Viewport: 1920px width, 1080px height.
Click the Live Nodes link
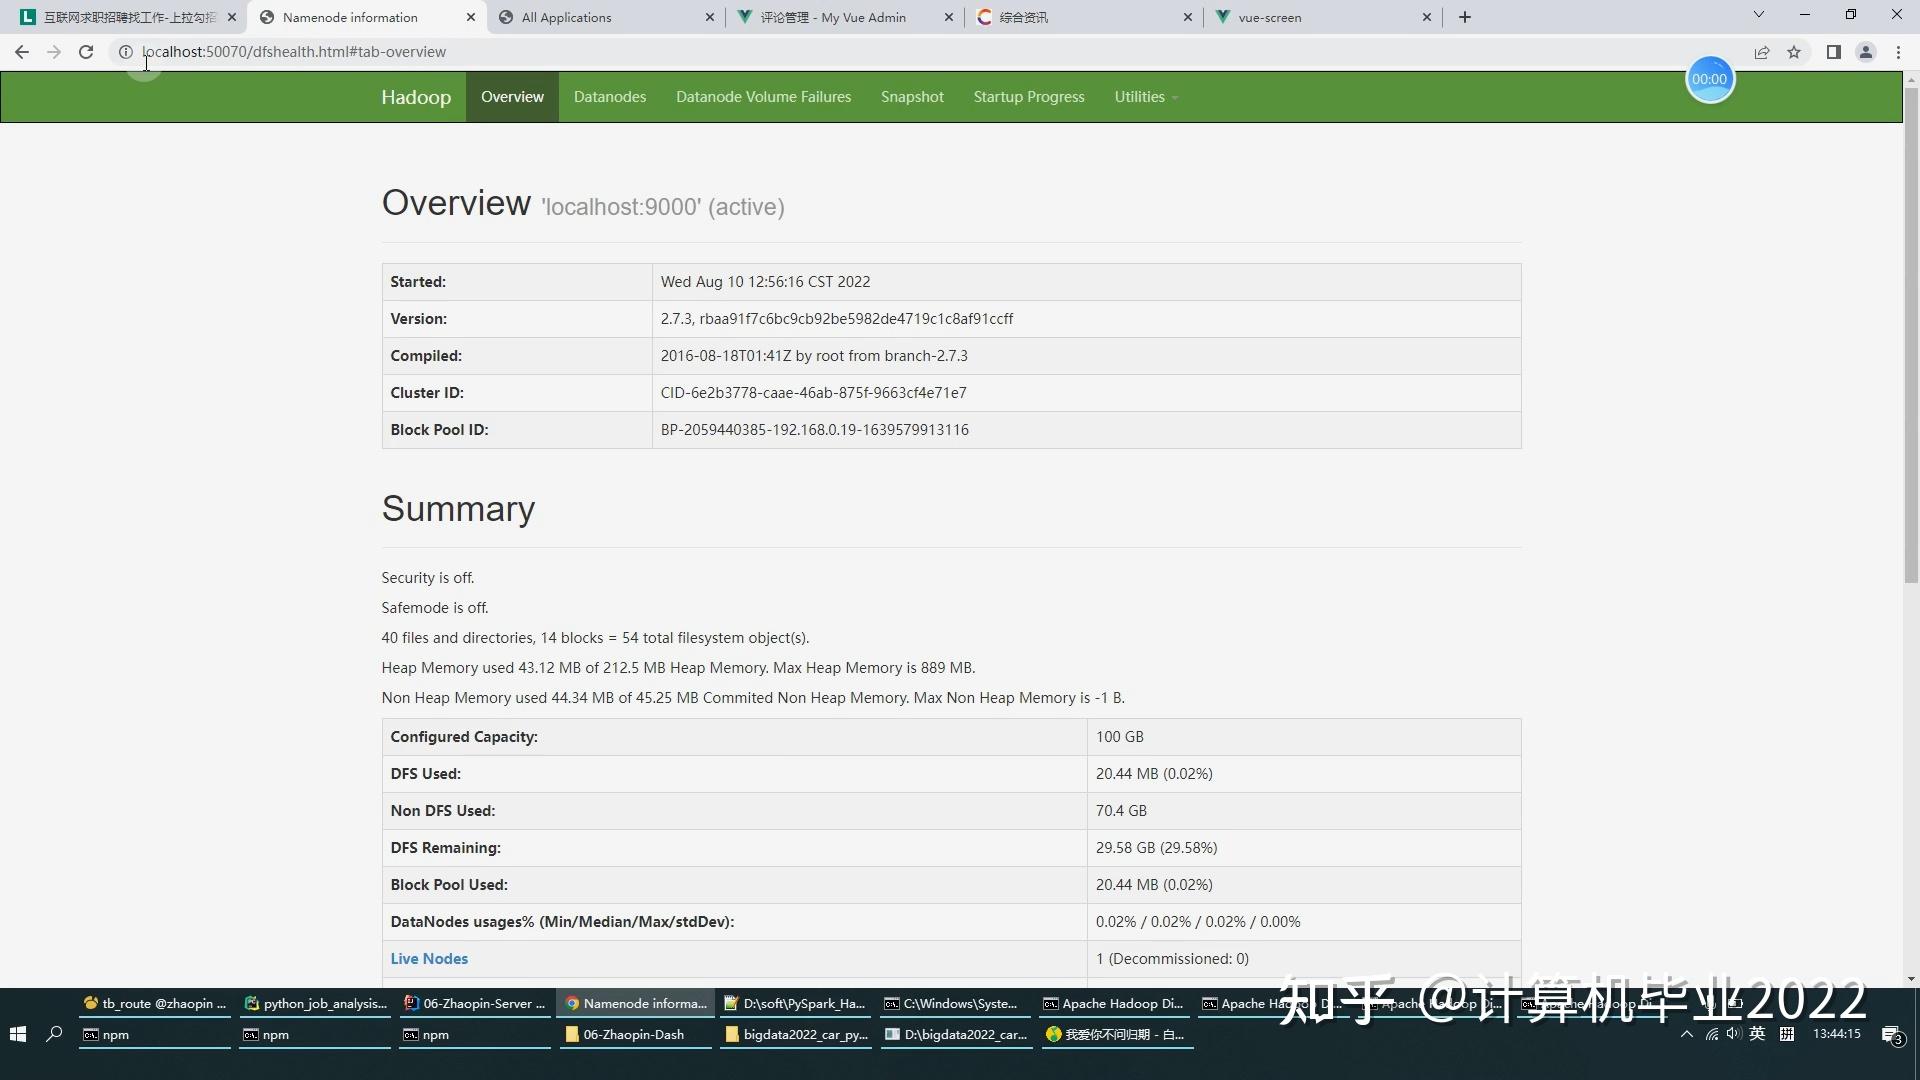pyautogui.click(x=429, y=958)
